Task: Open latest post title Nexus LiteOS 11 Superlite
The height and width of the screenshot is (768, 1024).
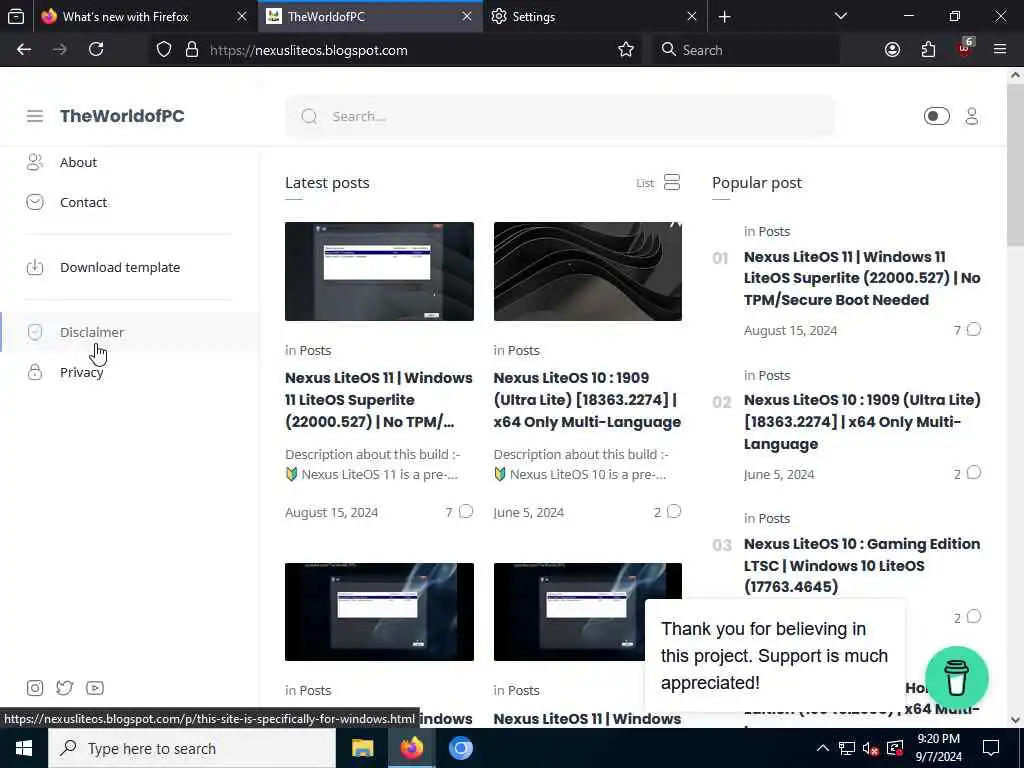Action: 379,400
